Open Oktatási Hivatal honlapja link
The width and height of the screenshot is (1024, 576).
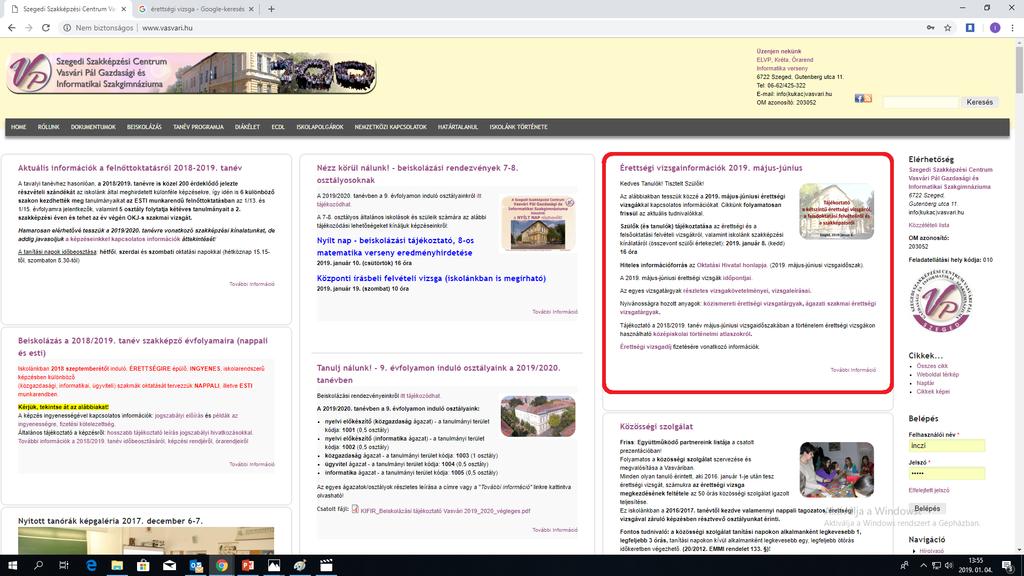[x=731, y=265]
